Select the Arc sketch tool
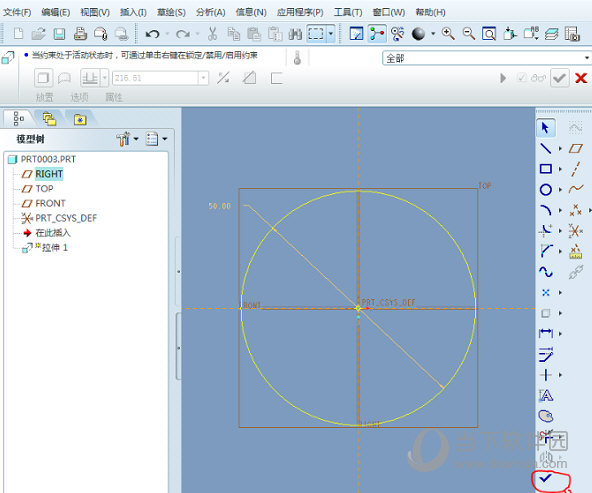This screenshot has height=493, width=592. [x=546, y=210]
